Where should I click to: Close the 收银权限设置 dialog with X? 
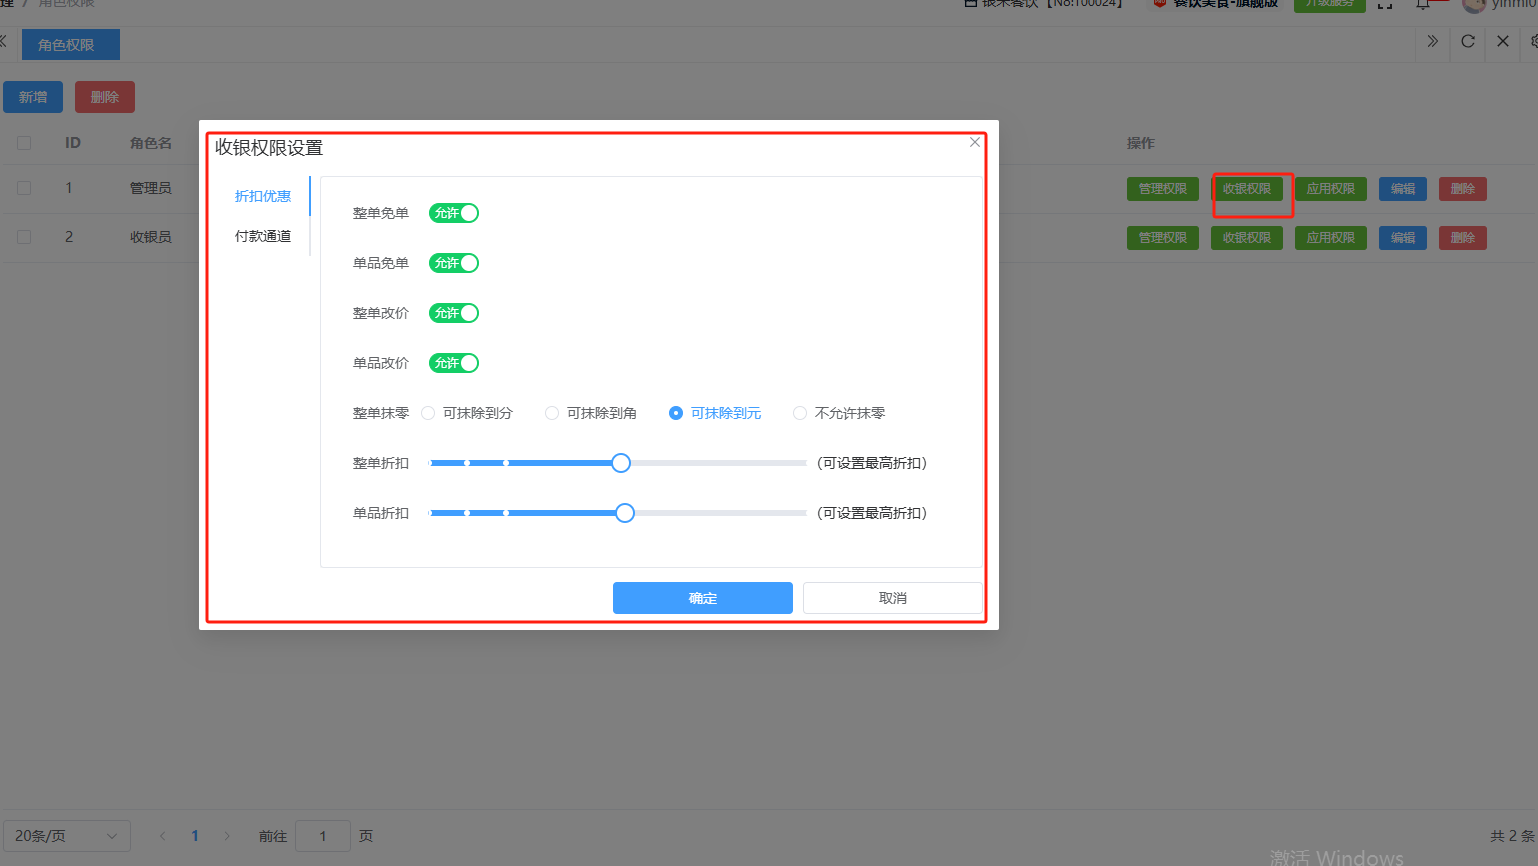974,142
